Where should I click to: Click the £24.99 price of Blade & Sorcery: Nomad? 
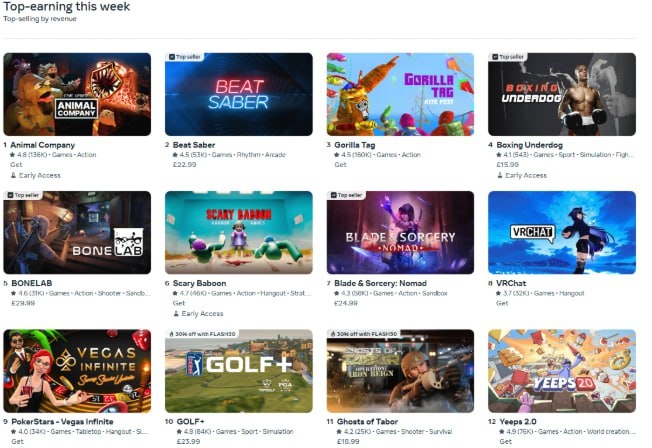[346, 303]
